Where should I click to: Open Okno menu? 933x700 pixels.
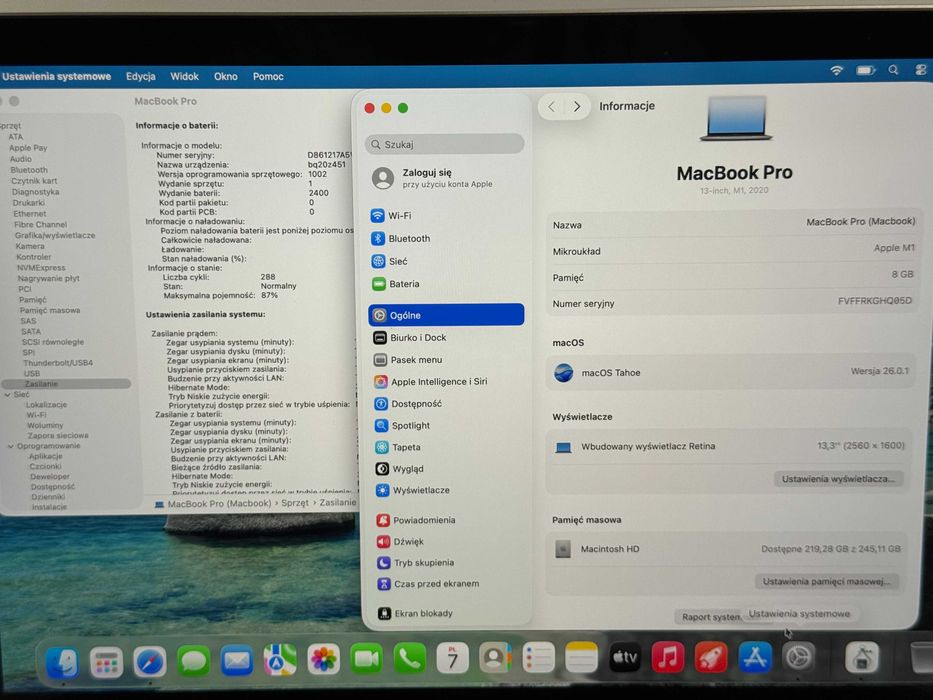[226, 76]
